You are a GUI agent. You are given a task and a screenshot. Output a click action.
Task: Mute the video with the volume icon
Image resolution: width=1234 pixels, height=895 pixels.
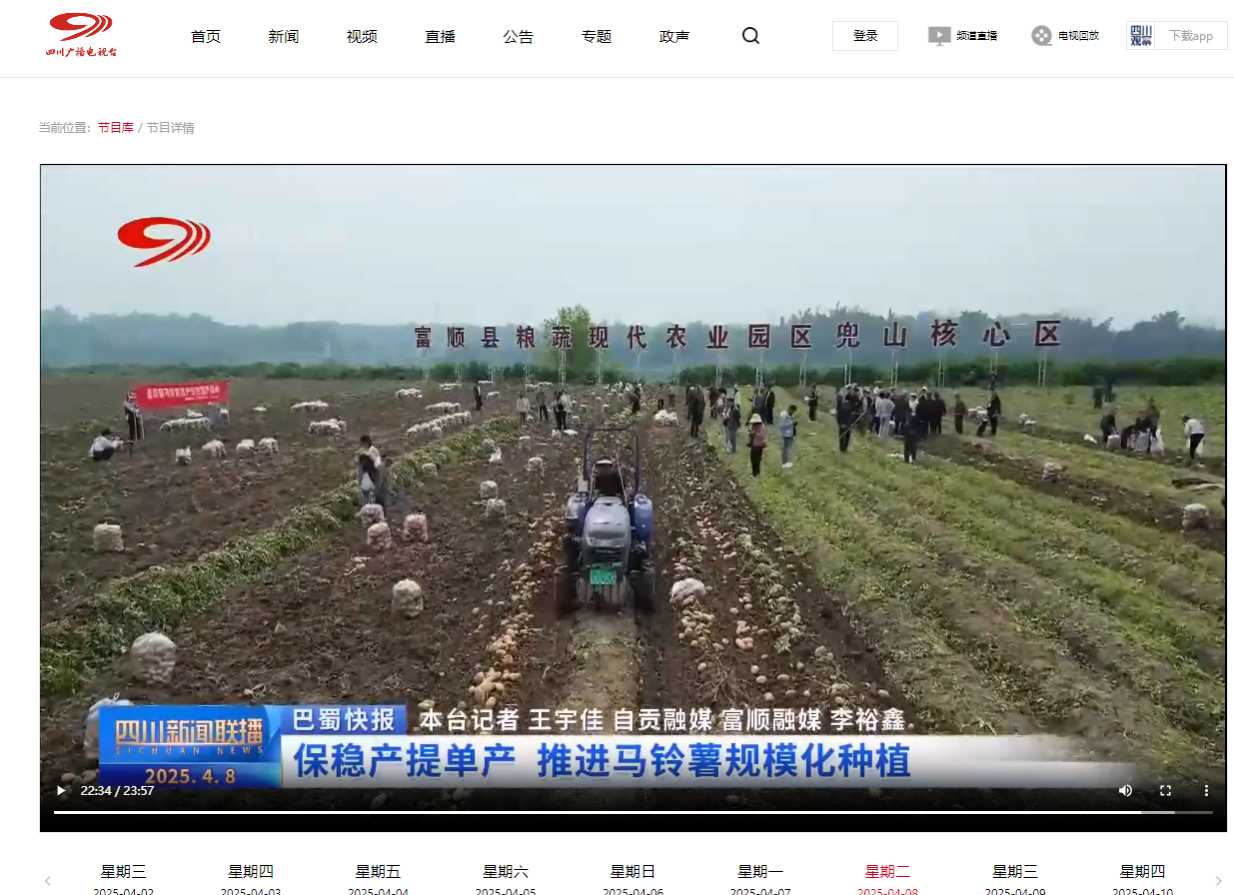click(1125, 790)
